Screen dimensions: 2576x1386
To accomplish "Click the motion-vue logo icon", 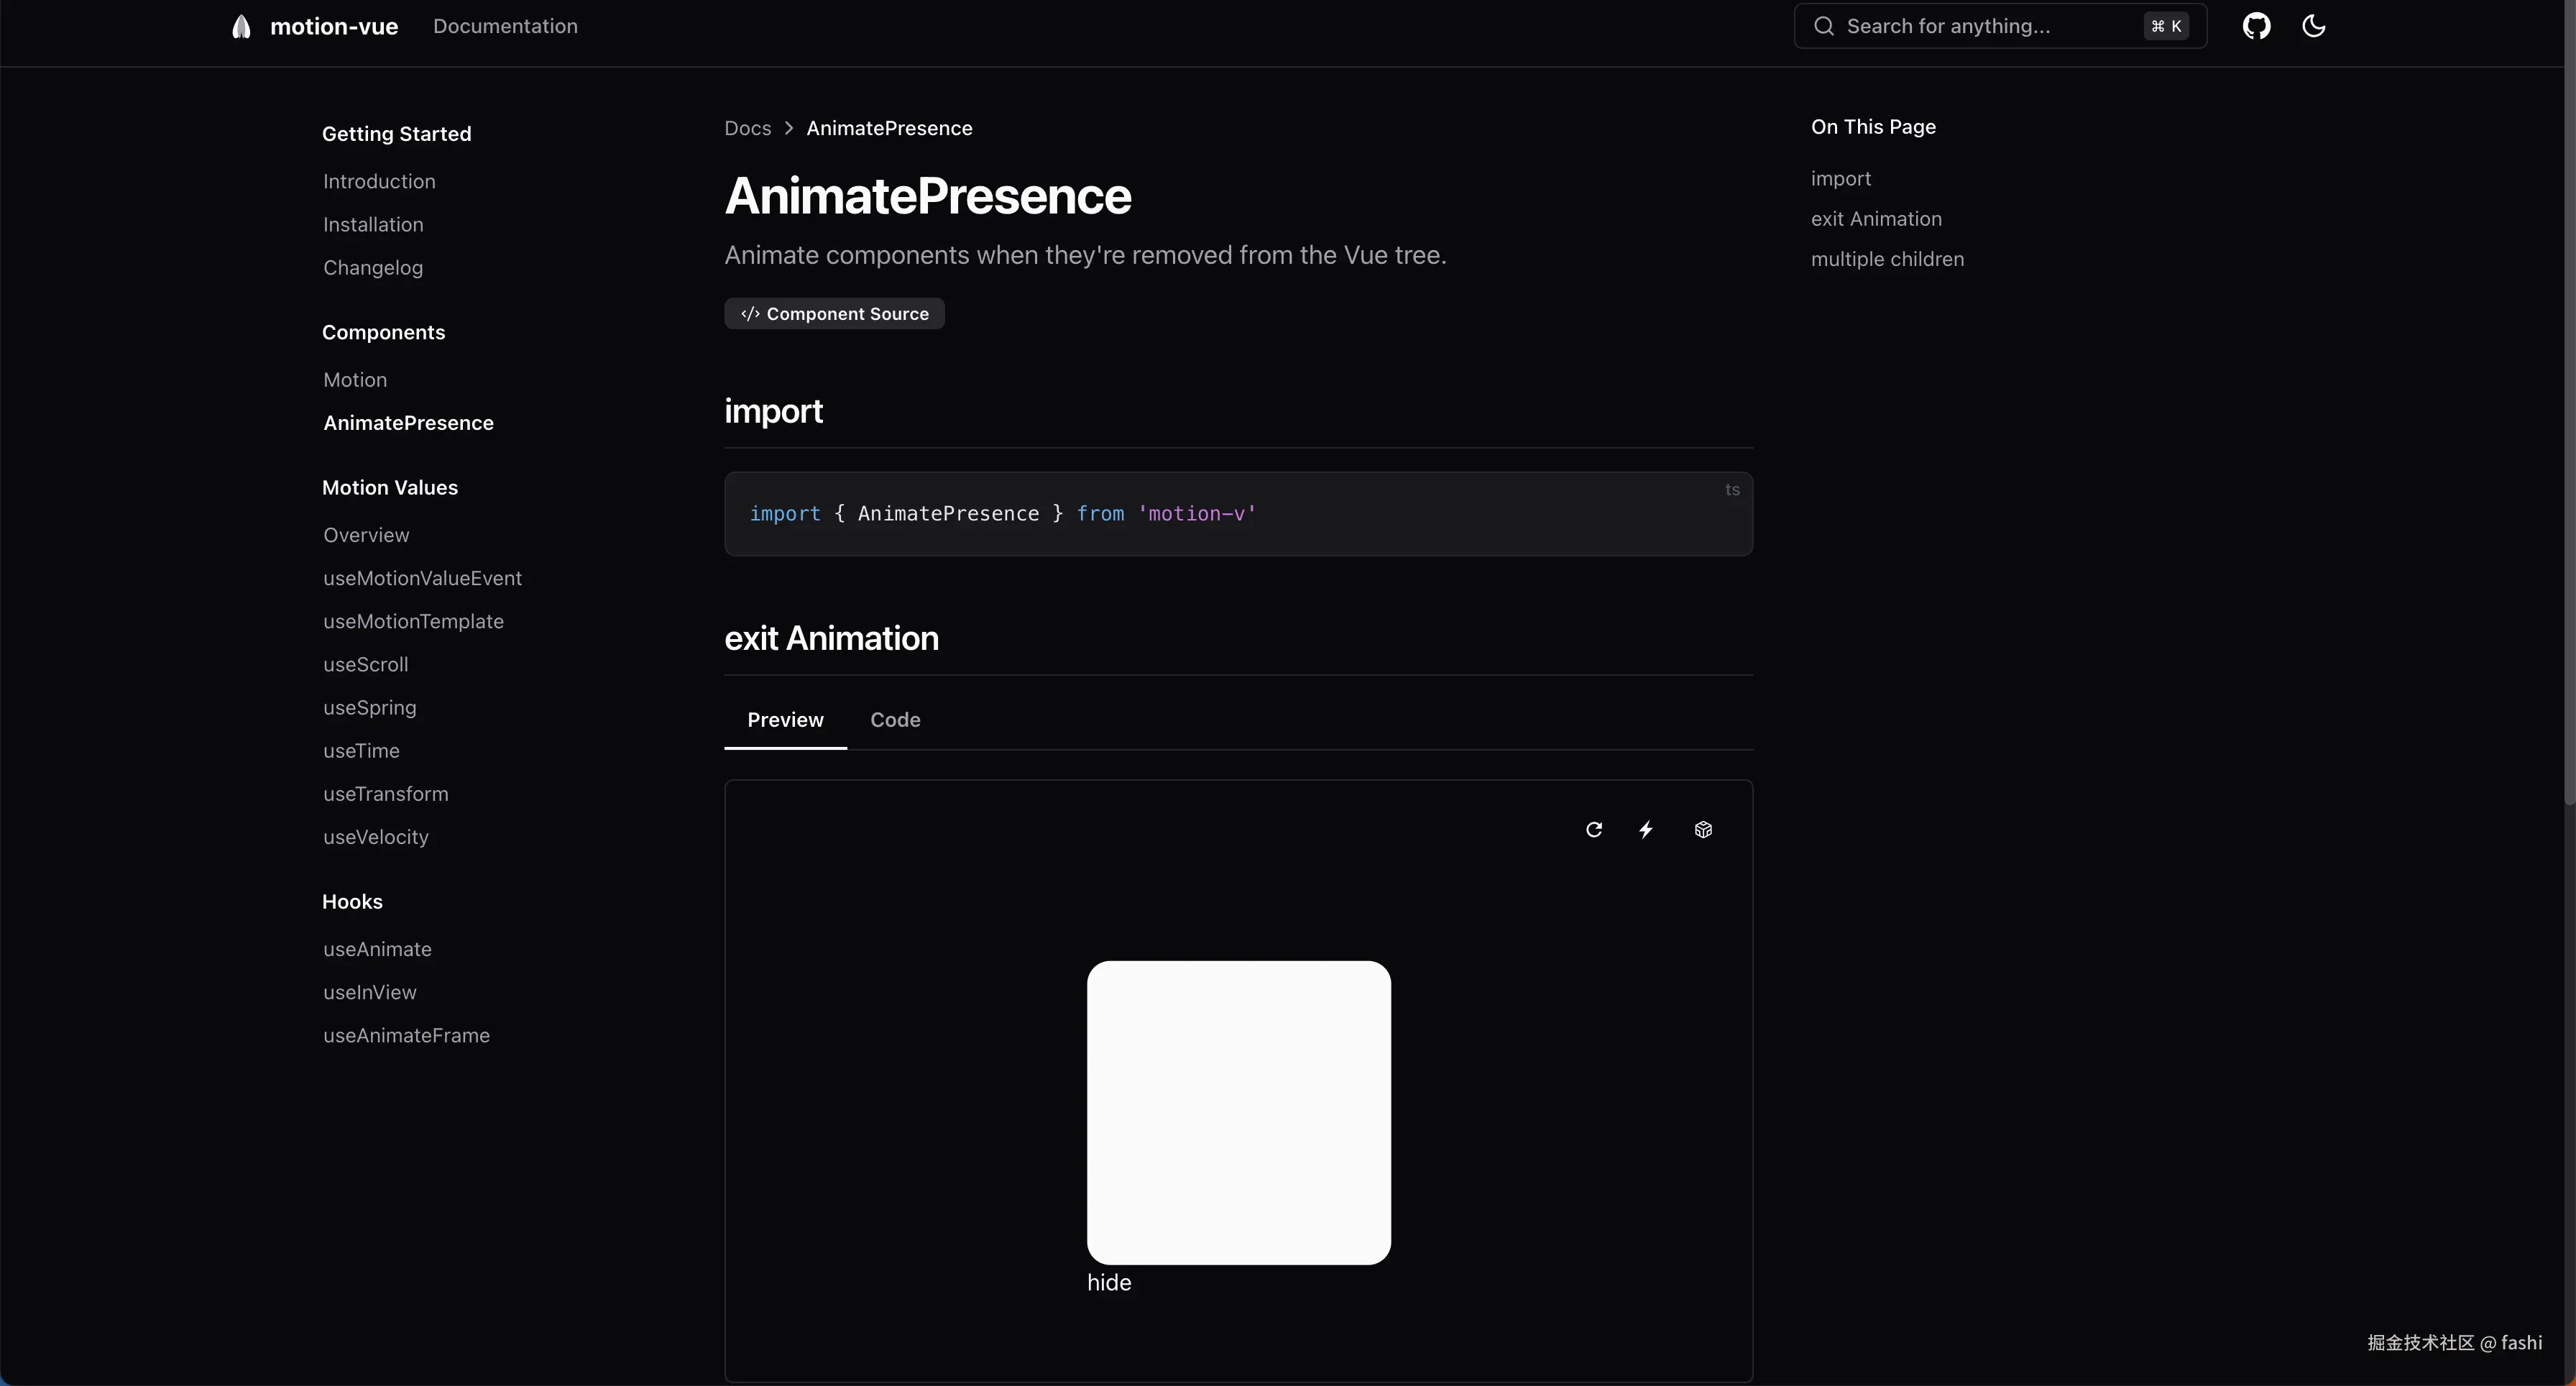I will (x=241, y=27).
